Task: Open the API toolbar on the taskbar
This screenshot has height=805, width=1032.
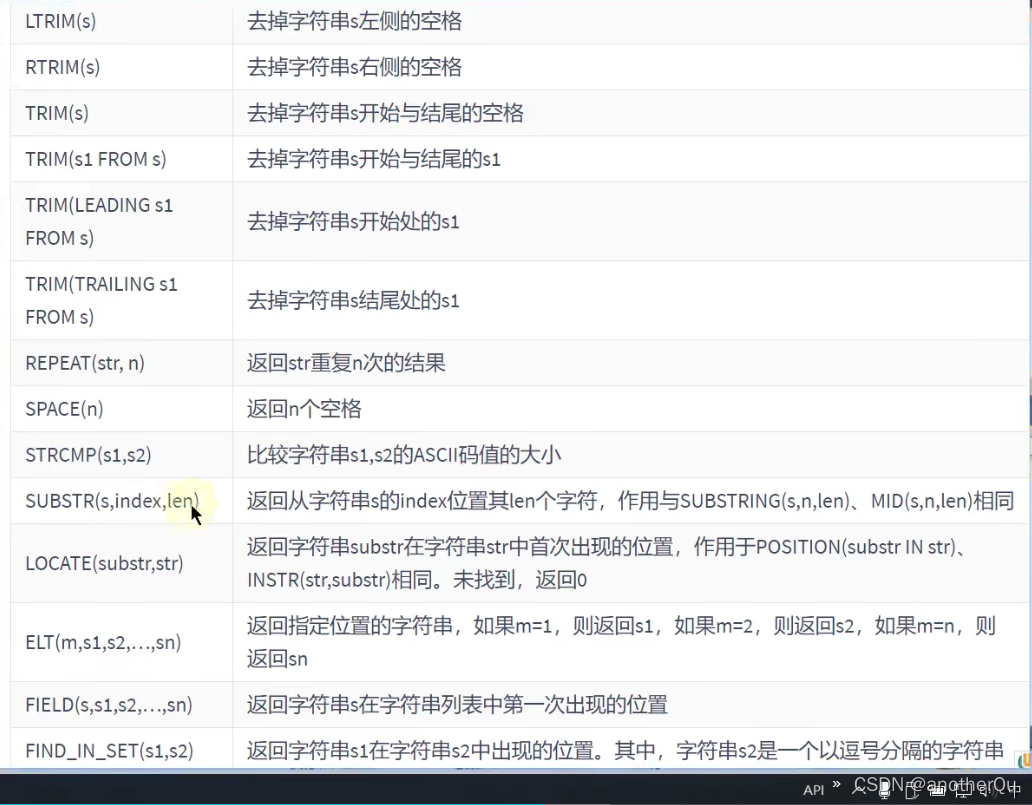Action: click(x=813, y=790)
